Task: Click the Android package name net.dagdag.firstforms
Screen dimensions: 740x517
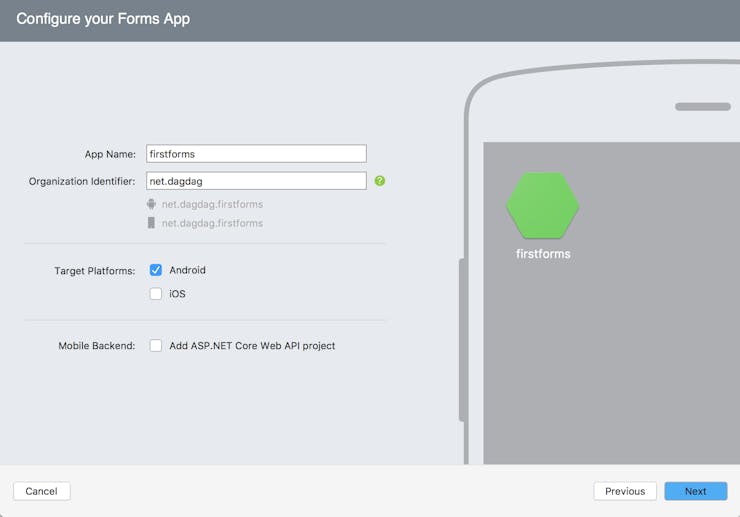Action: [212, 204]
